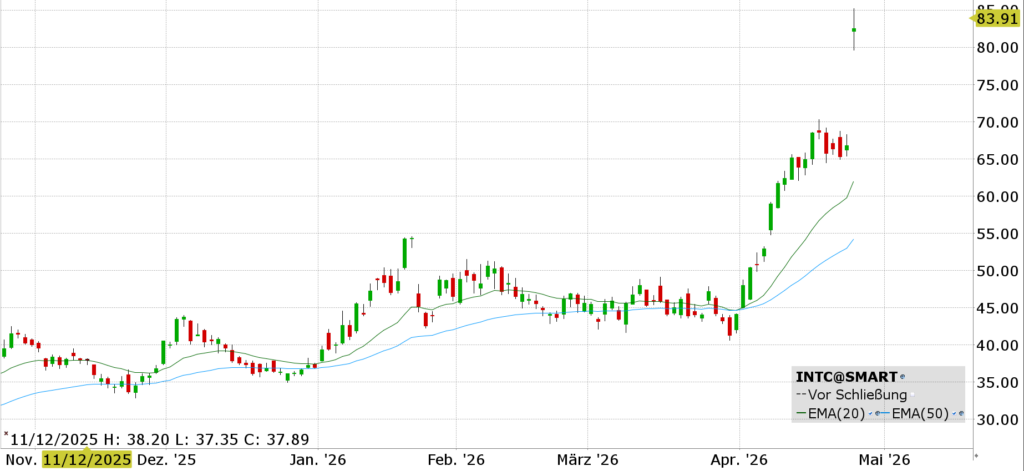The width and height of the screenshot is (1024, 471).
Task: Click the green EMA(20) line swatch in legend
Action: [x=800, y=412]
